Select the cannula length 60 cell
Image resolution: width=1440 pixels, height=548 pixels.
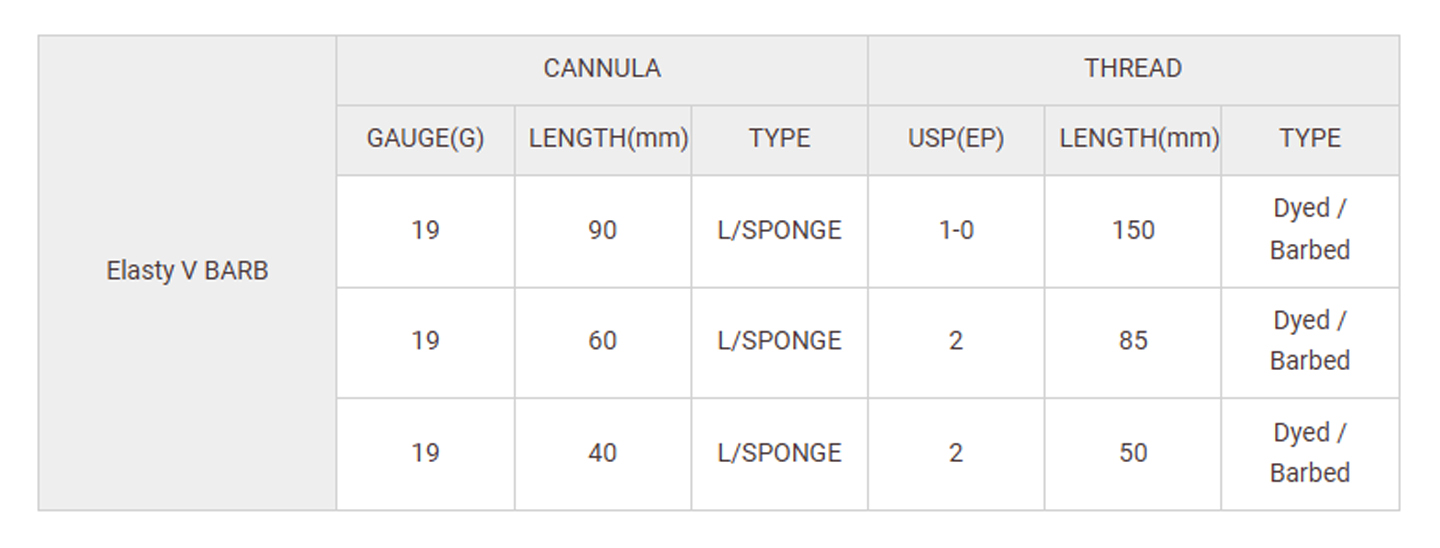click(x=602, y=341)
